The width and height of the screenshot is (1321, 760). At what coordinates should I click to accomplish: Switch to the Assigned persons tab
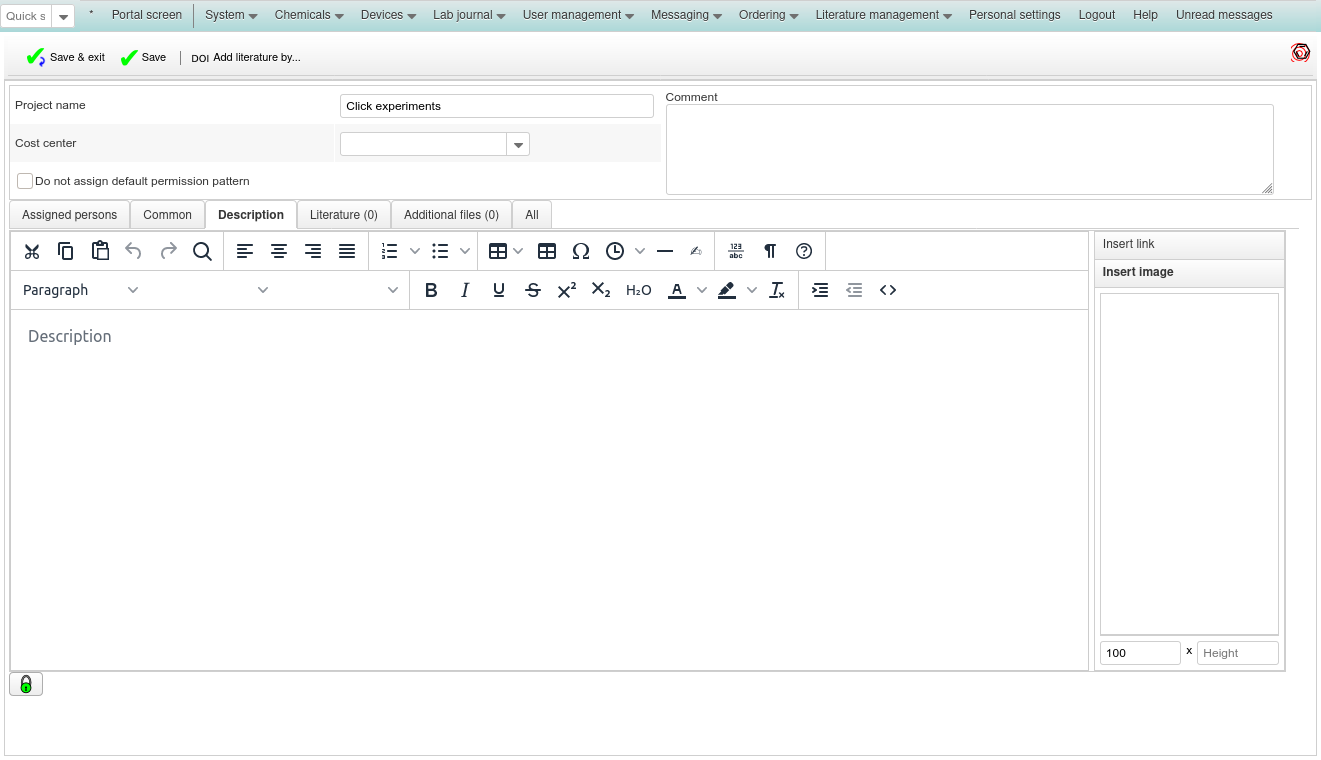69,215
